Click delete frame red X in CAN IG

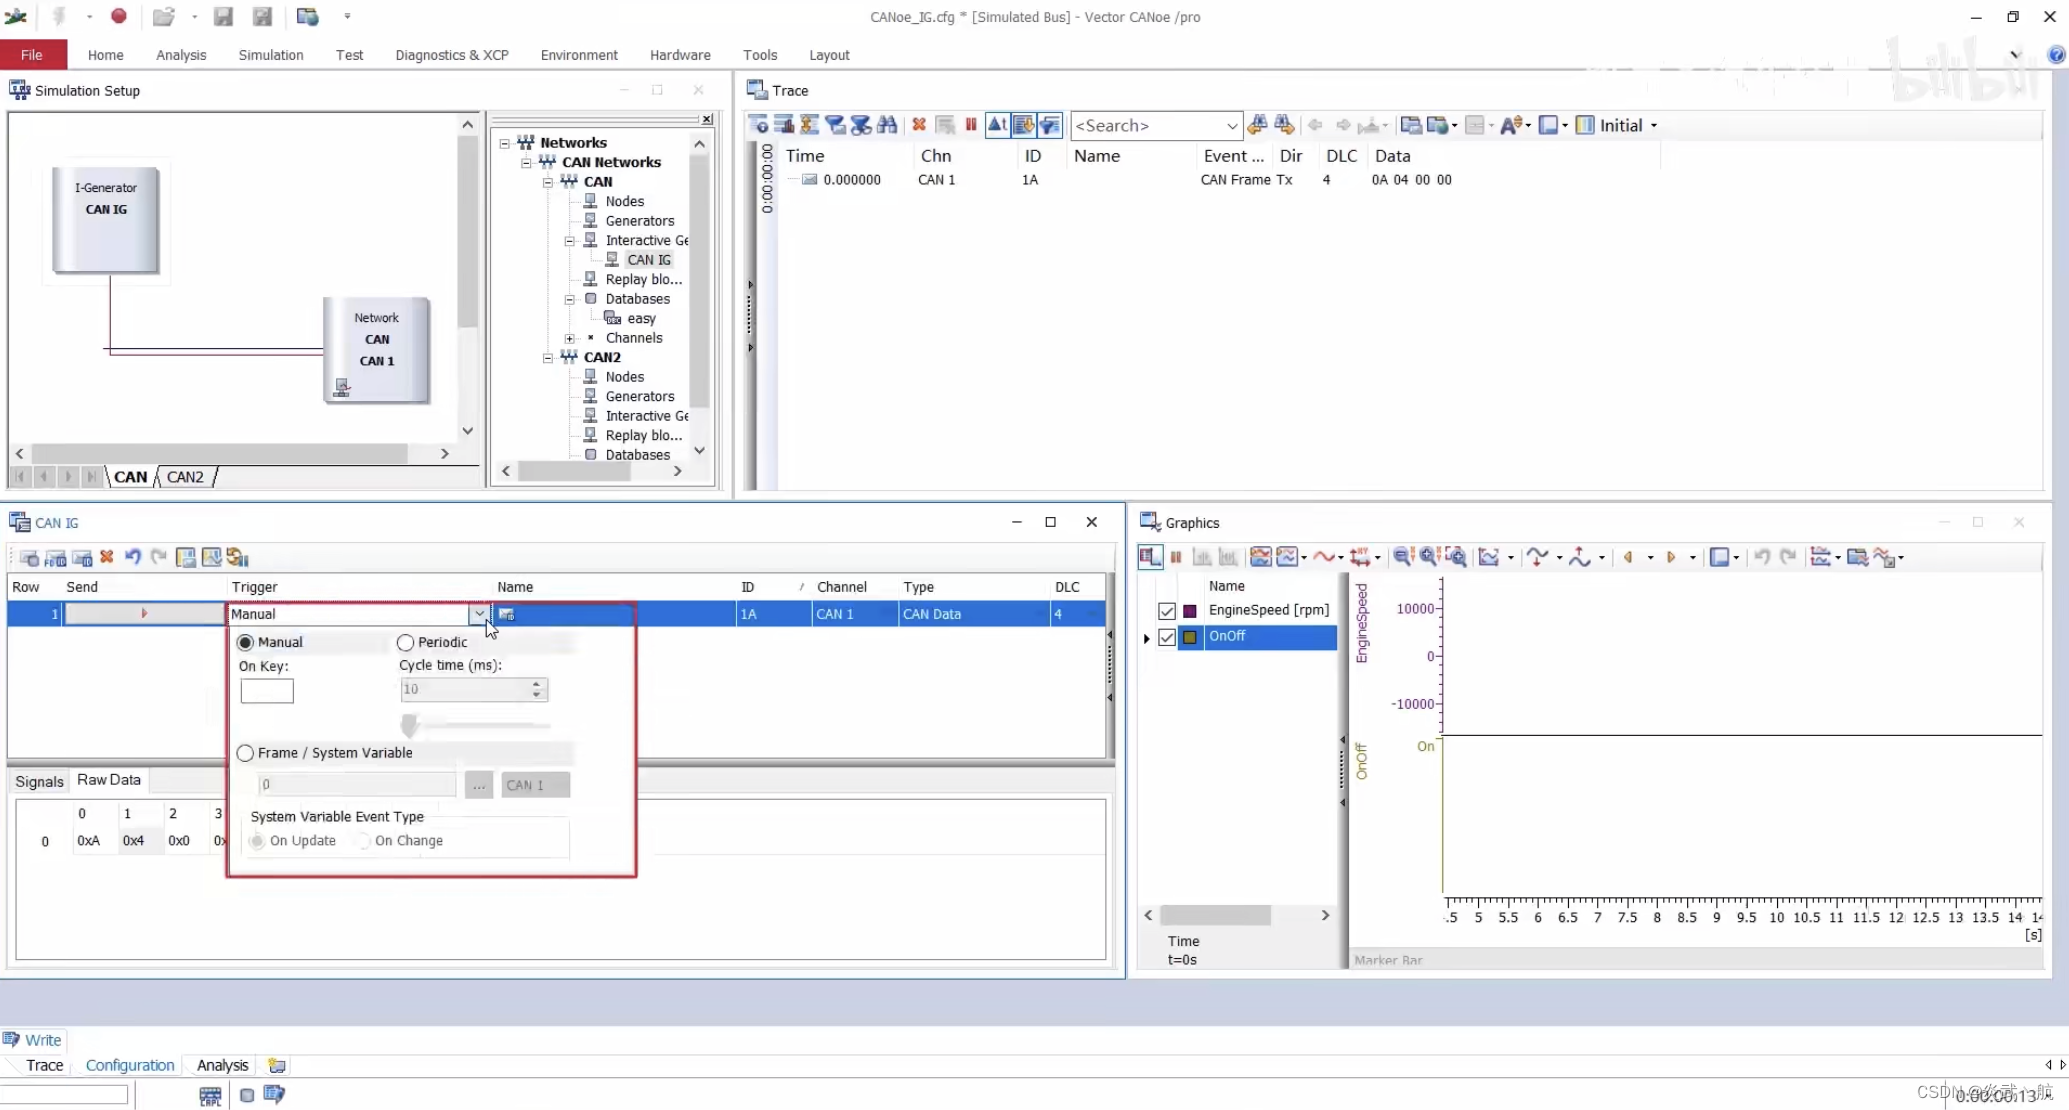pyautogui.click(x=106, y=557)
